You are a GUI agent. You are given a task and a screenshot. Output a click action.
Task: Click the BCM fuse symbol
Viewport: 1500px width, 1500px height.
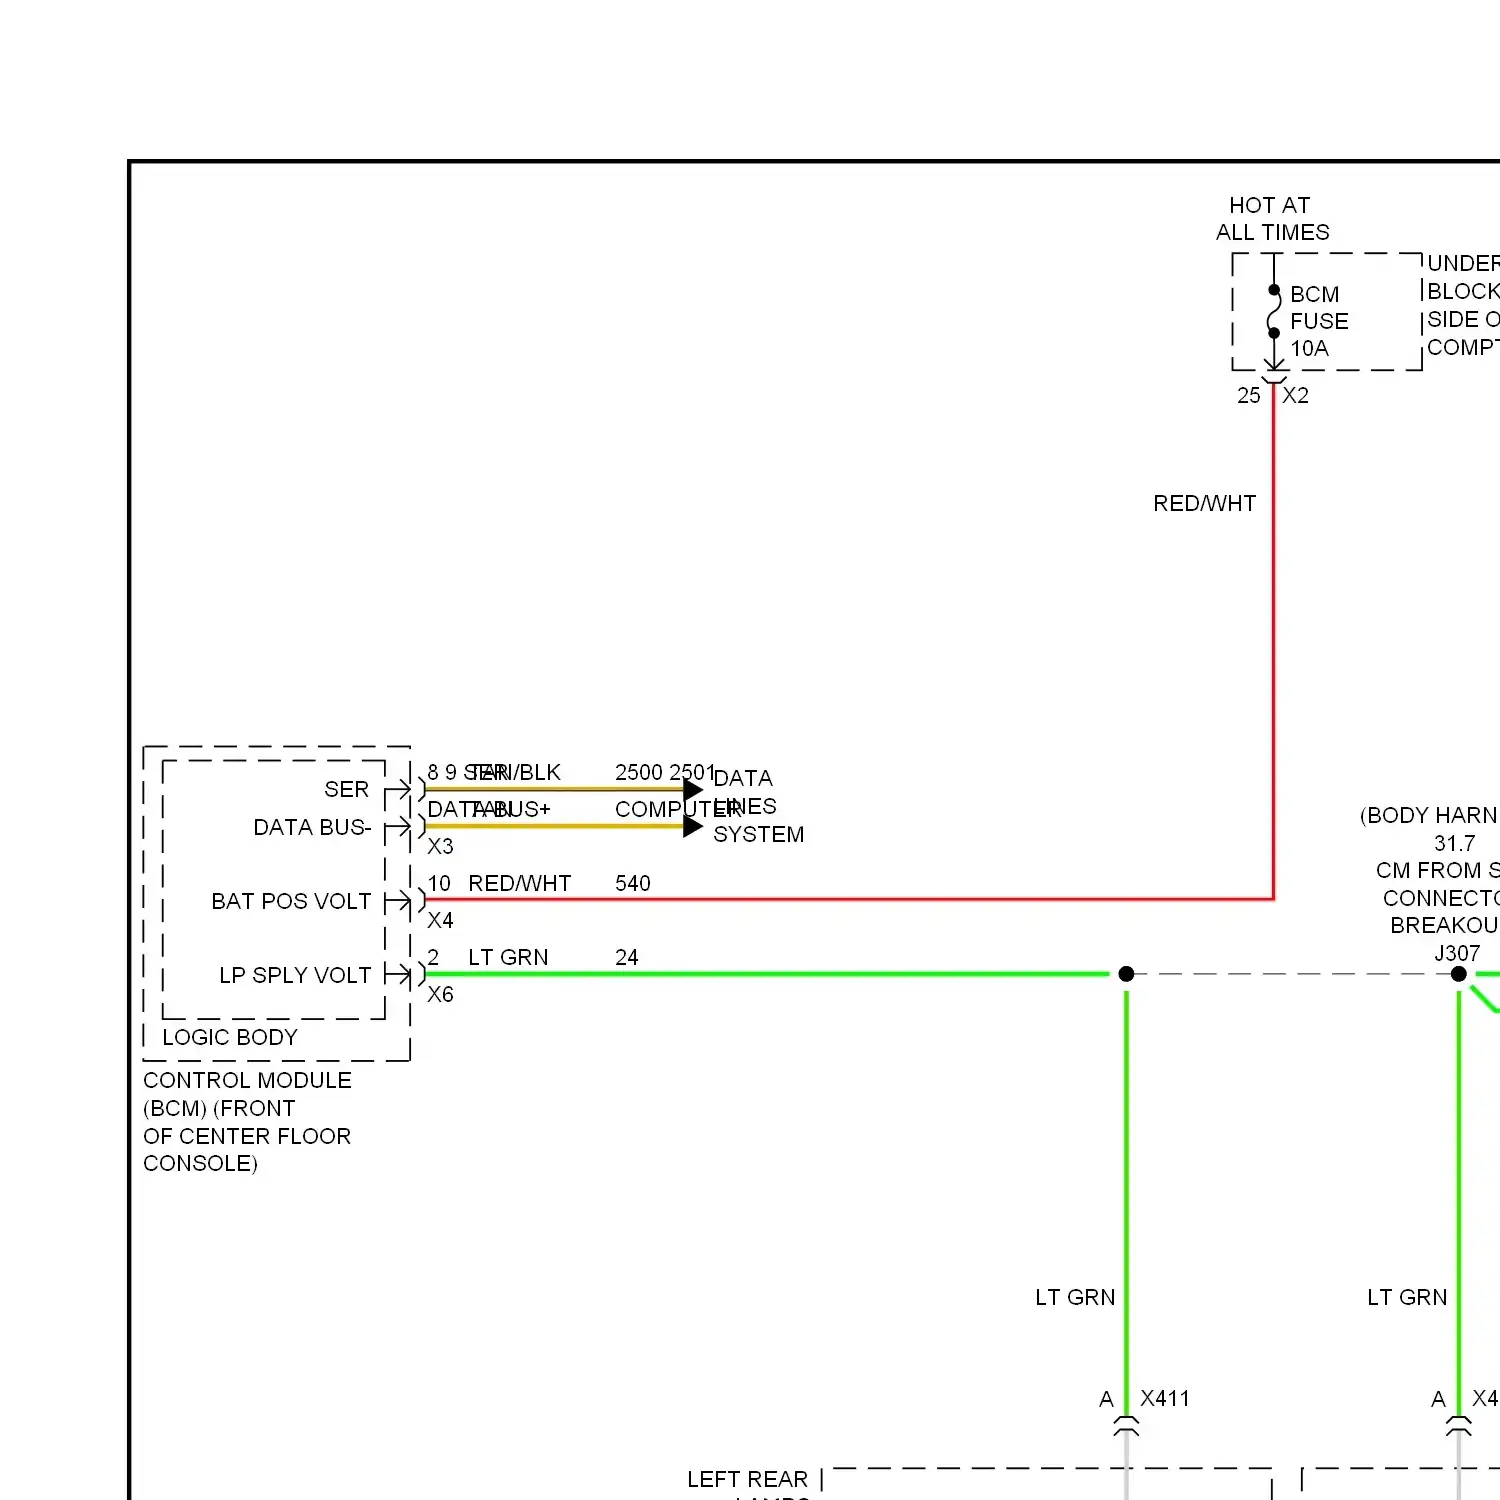1273,311
